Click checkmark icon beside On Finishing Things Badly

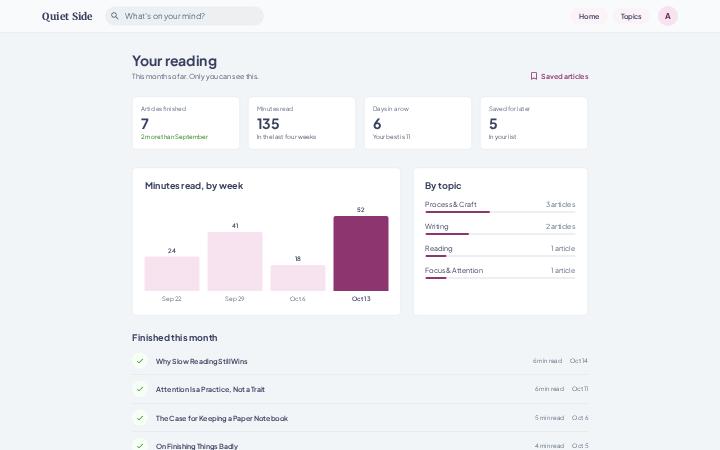[x=140, y=445]
